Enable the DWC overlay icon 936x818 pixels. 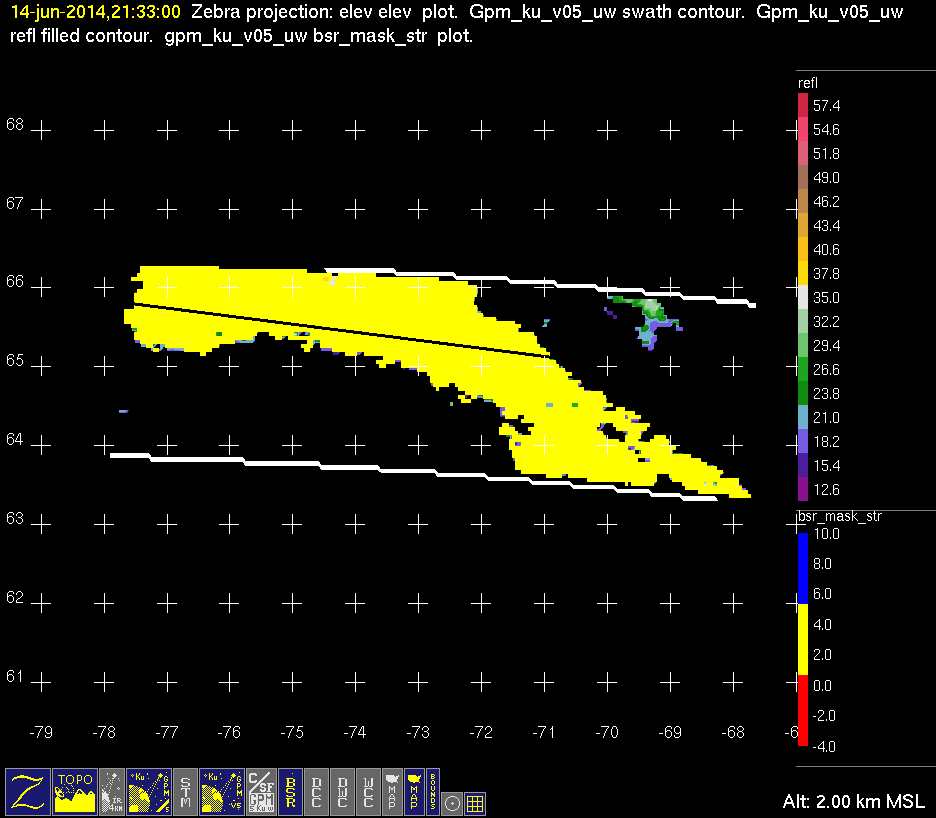click(343, 790)
